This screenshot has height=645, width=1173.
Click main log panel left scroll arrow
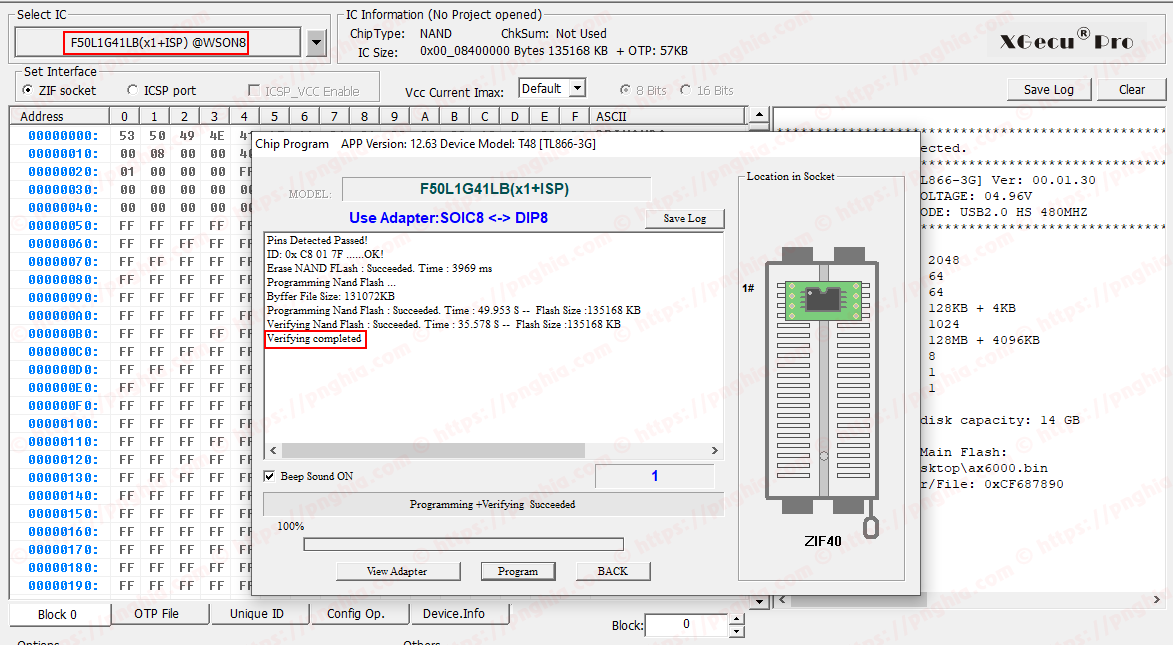click(782, 599)
